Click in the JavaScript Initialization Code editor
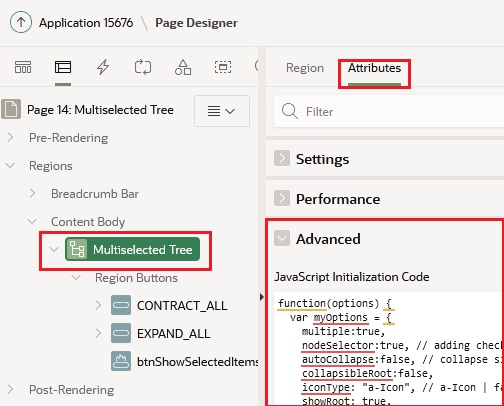Screen dimensions: 504x406 click(x=389, y=349)
